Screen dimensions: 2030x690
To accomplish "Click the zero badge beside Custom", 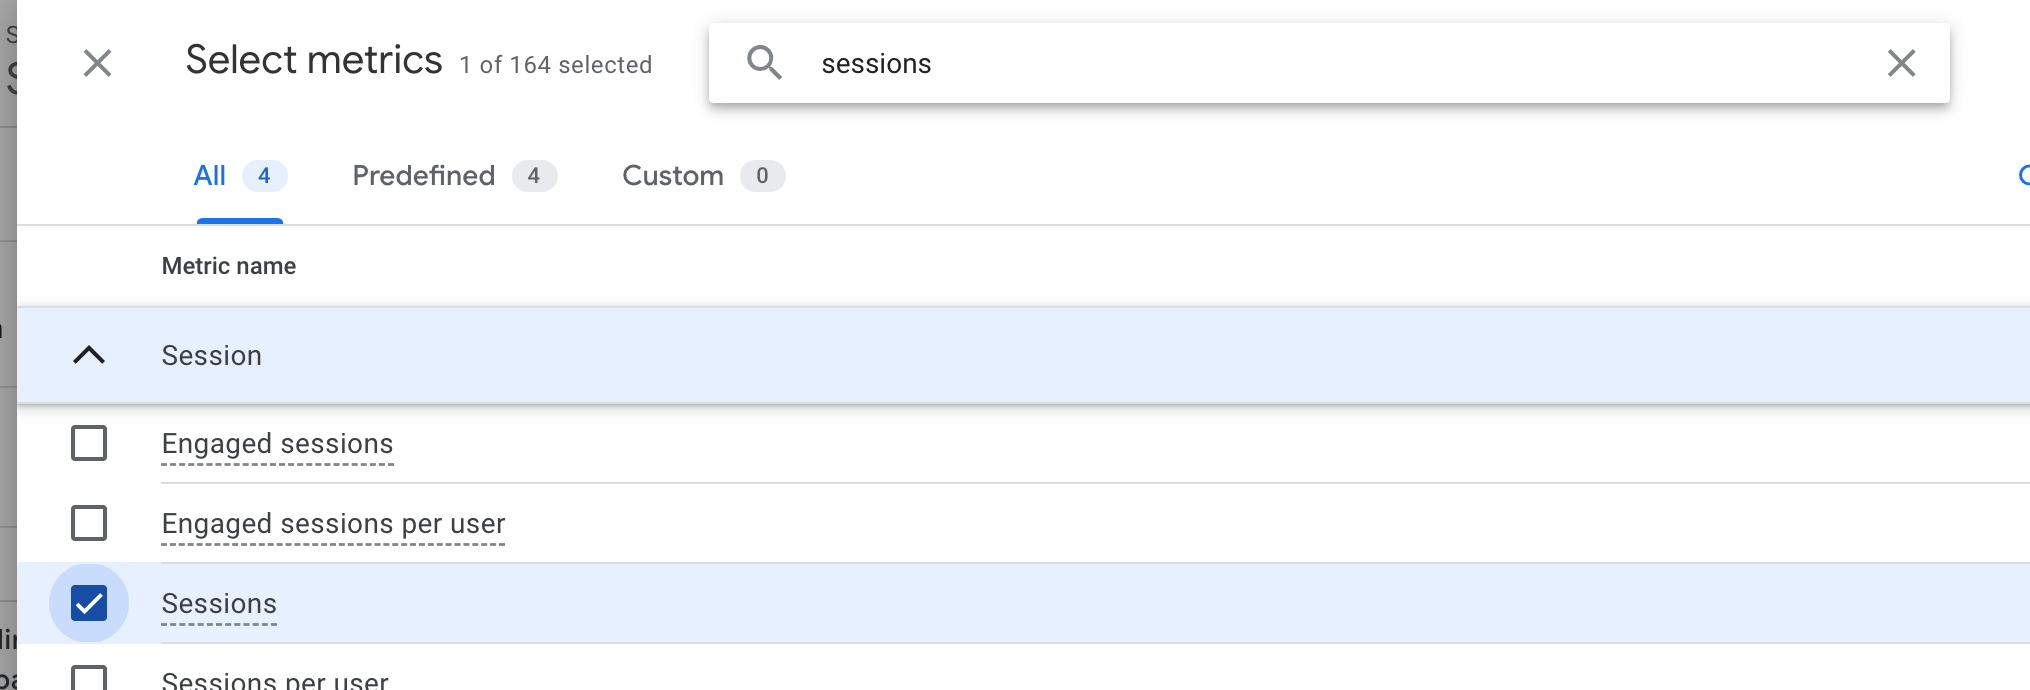I will click(762, 176).
